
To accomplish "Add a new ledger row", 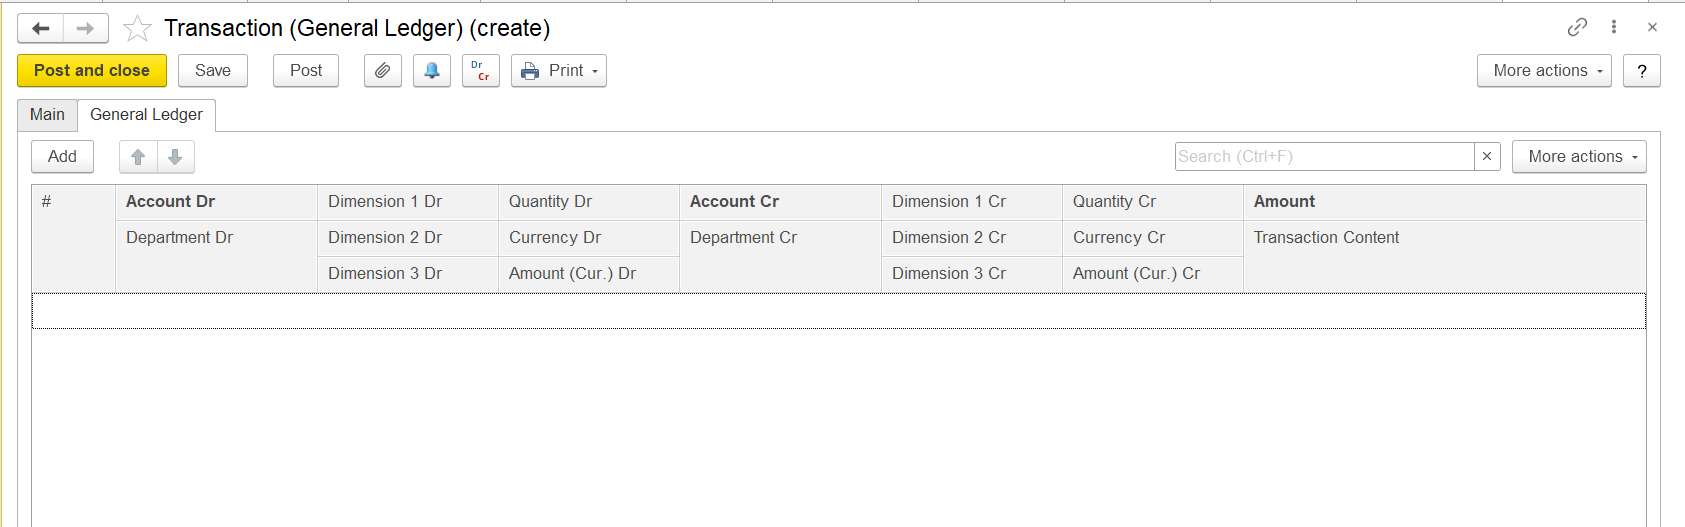I will (62, 157).
